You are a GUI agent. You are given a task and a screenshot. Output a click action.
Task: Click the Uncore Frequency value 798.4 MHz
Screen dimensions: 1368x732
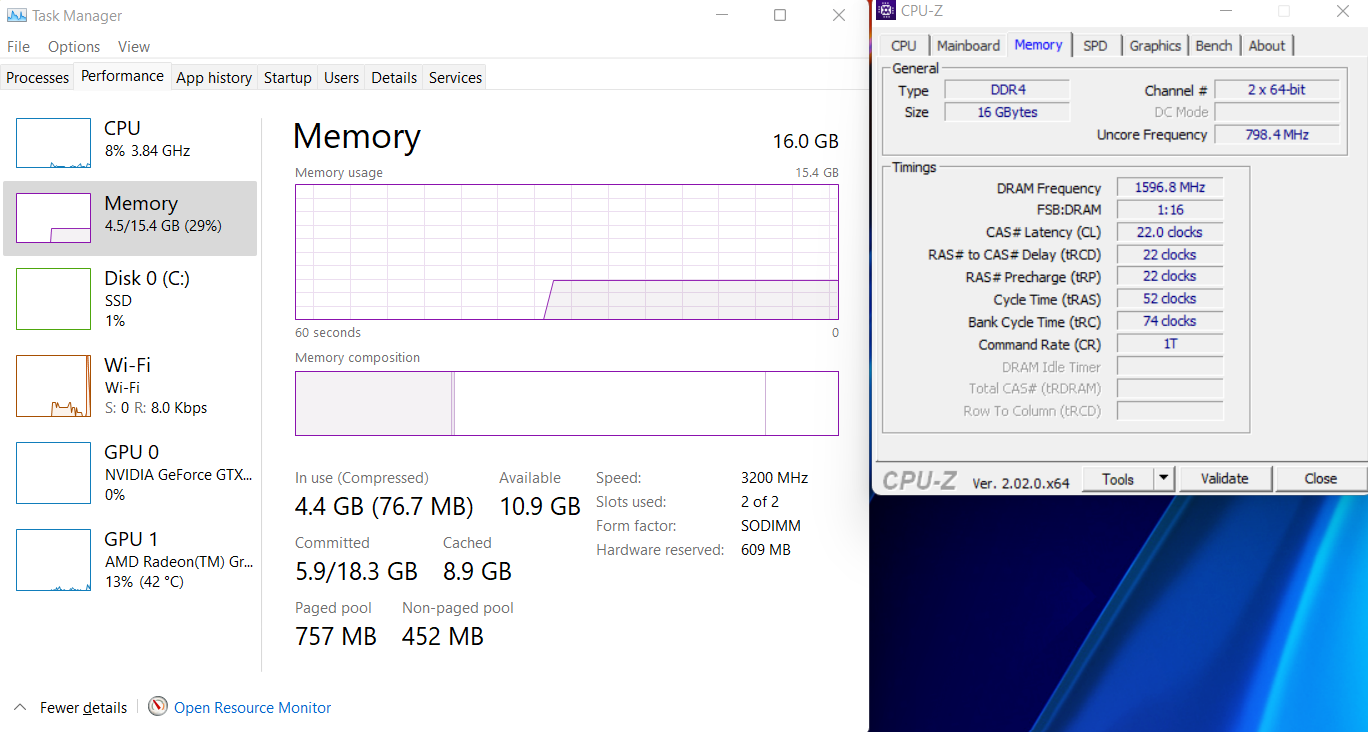[x=1276, y=134]
